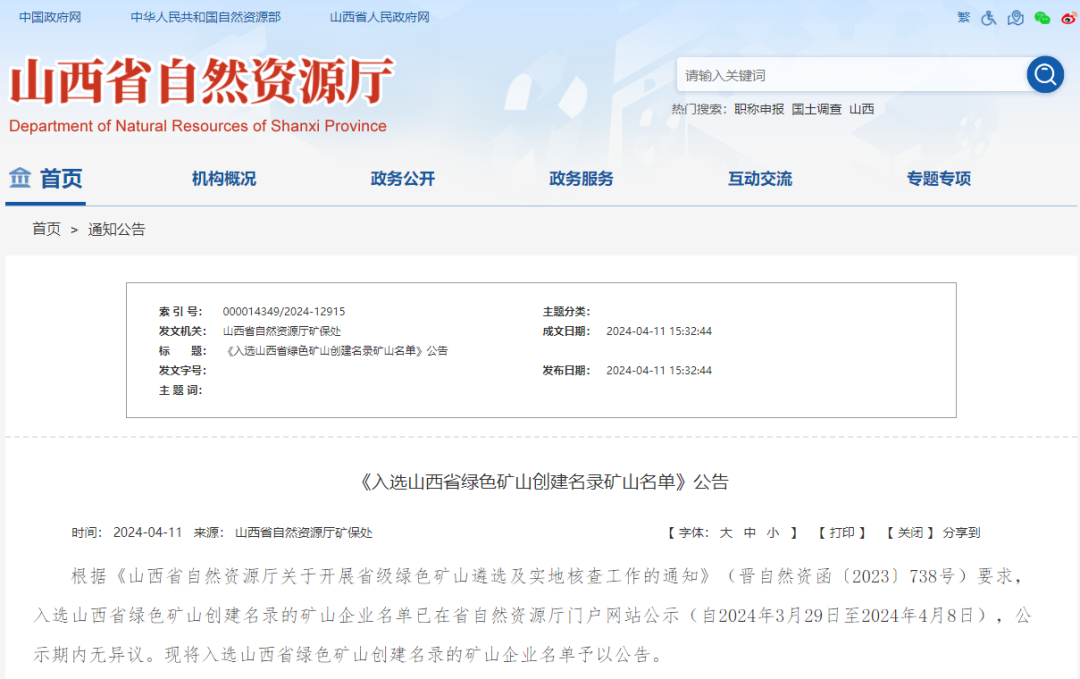This screenshot has width=1080, height=679.
Task: Go to 通知公告 in breadcrumb
Action: (117, 229)
